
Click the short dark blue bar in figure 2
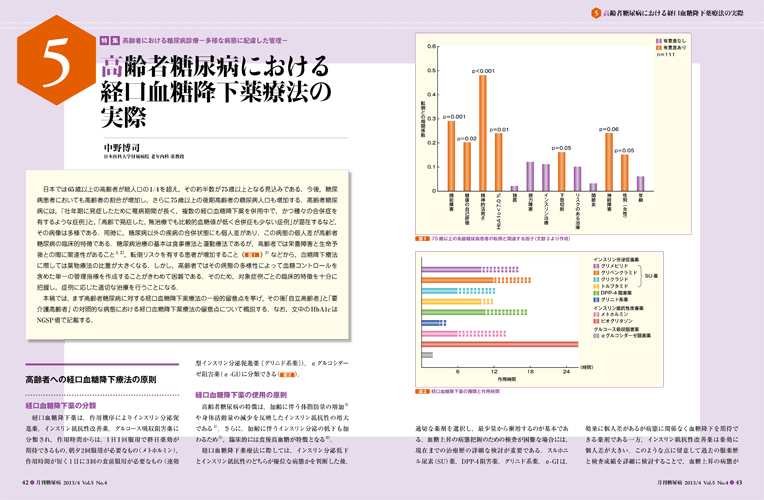(x=434, y=323)
